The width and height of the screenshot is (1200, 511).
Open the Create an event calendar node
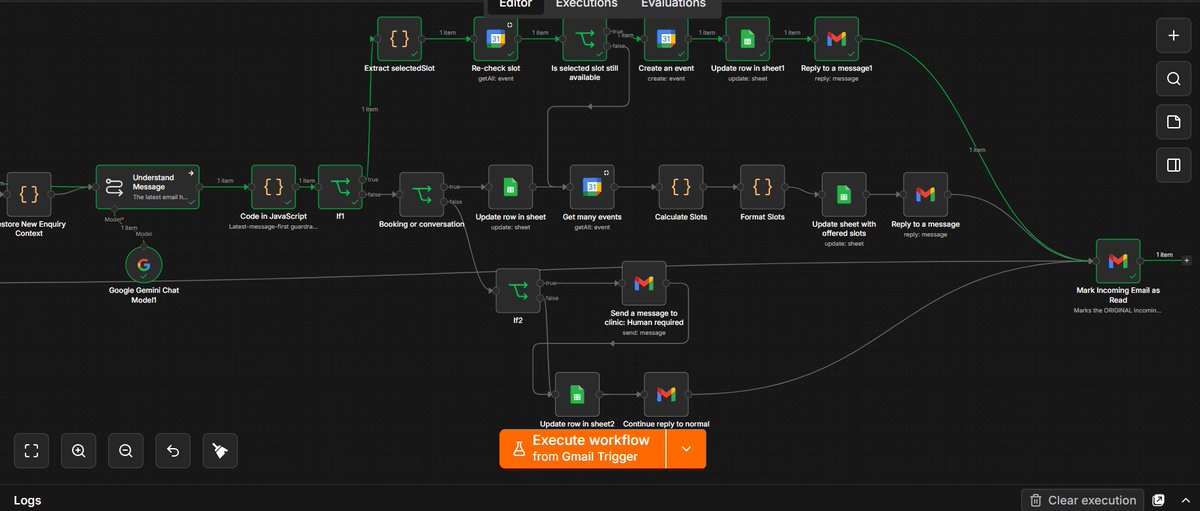click(666, 39)
